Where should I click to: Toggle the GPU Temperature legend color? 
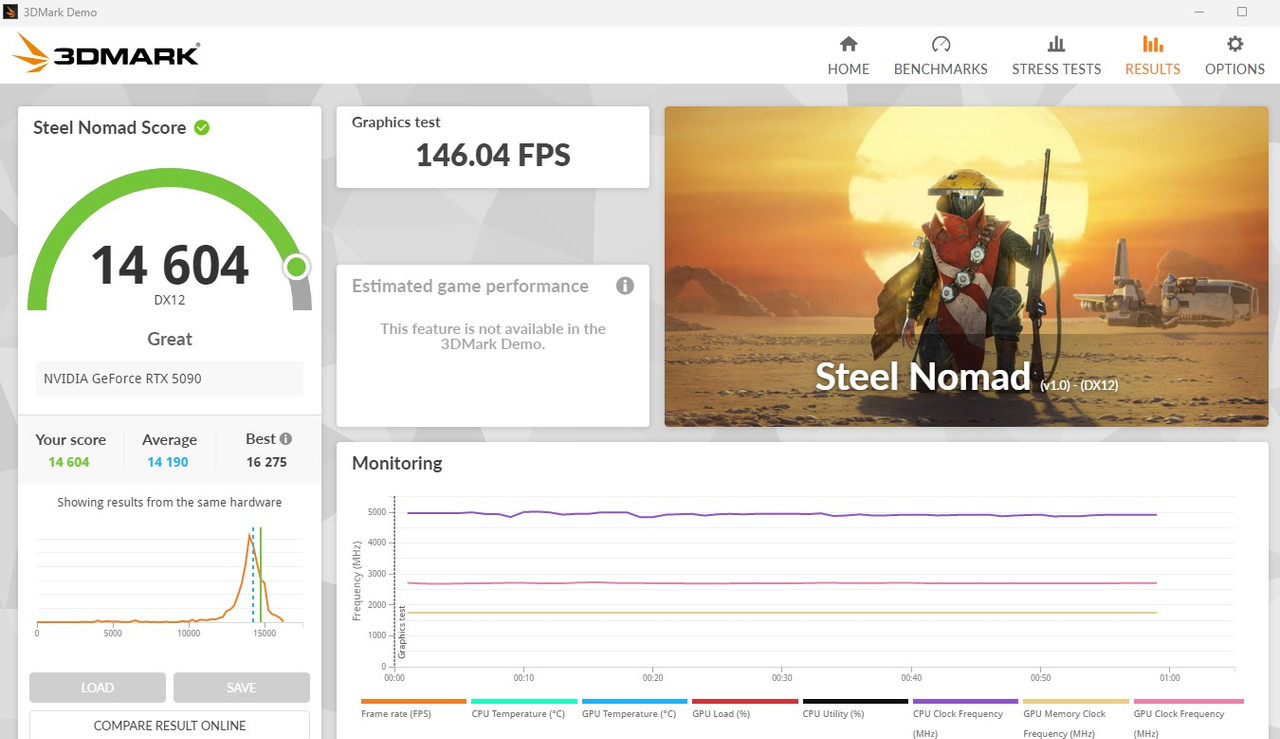click(x=634, y=702)
